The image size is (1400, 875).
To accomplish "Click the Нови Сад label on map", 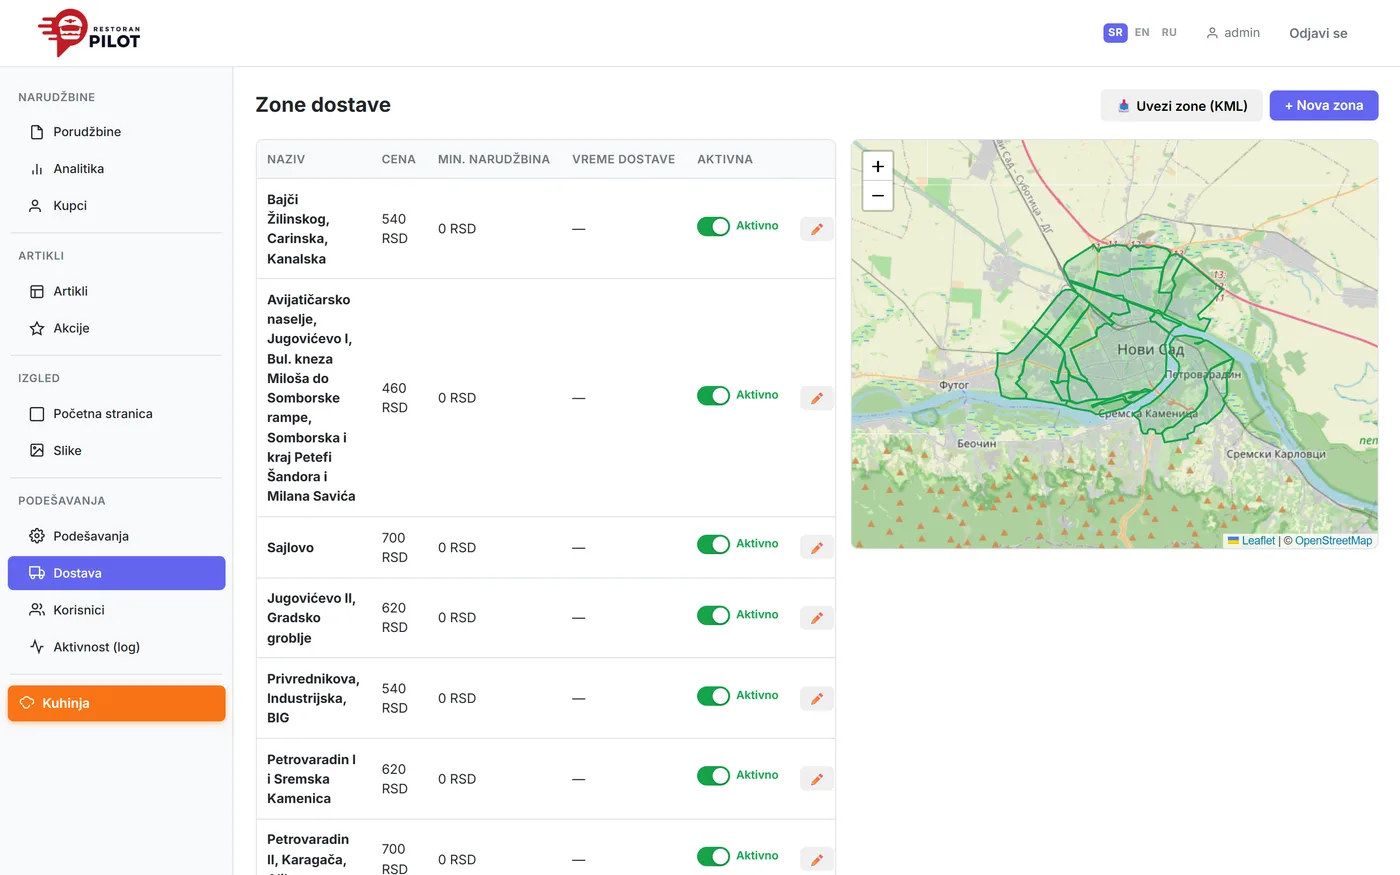I will 1150,350.
